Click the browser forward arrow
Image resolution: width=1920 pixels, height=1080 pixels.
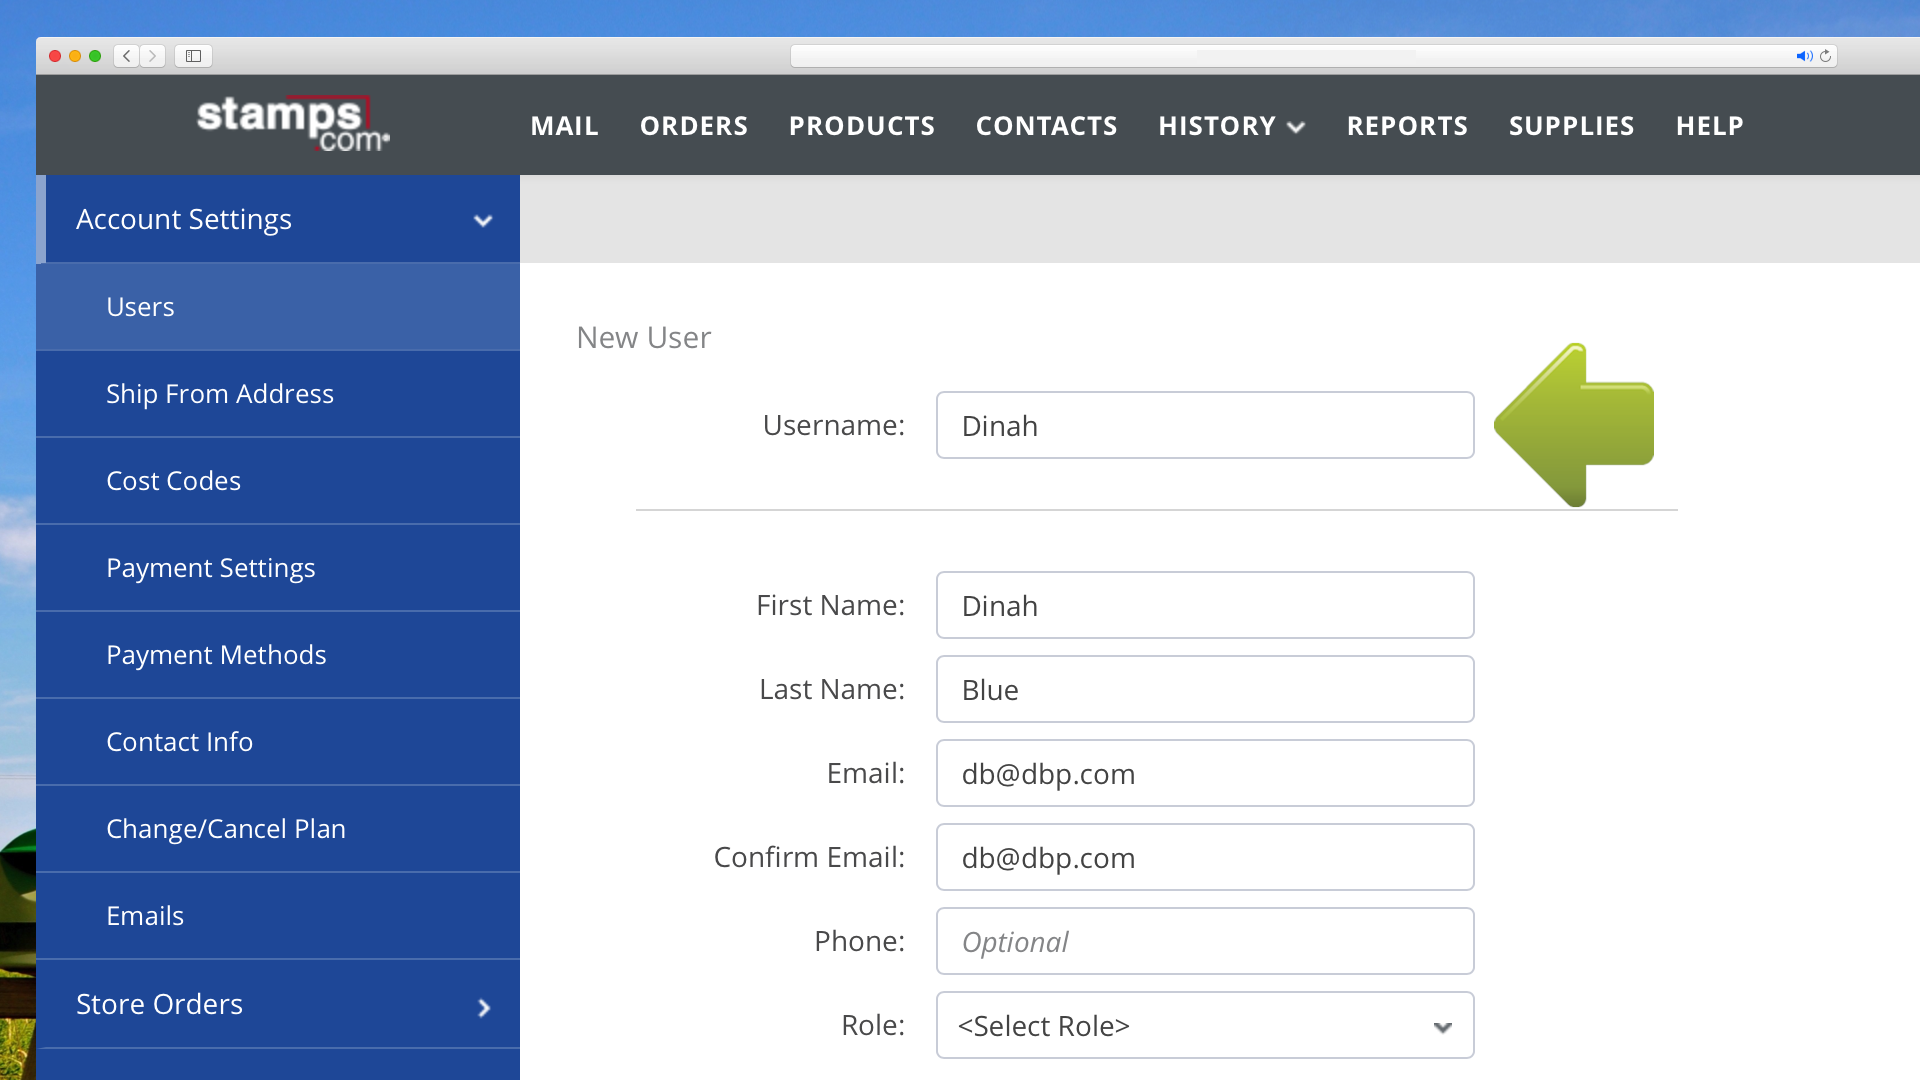[x=152, y=56]
